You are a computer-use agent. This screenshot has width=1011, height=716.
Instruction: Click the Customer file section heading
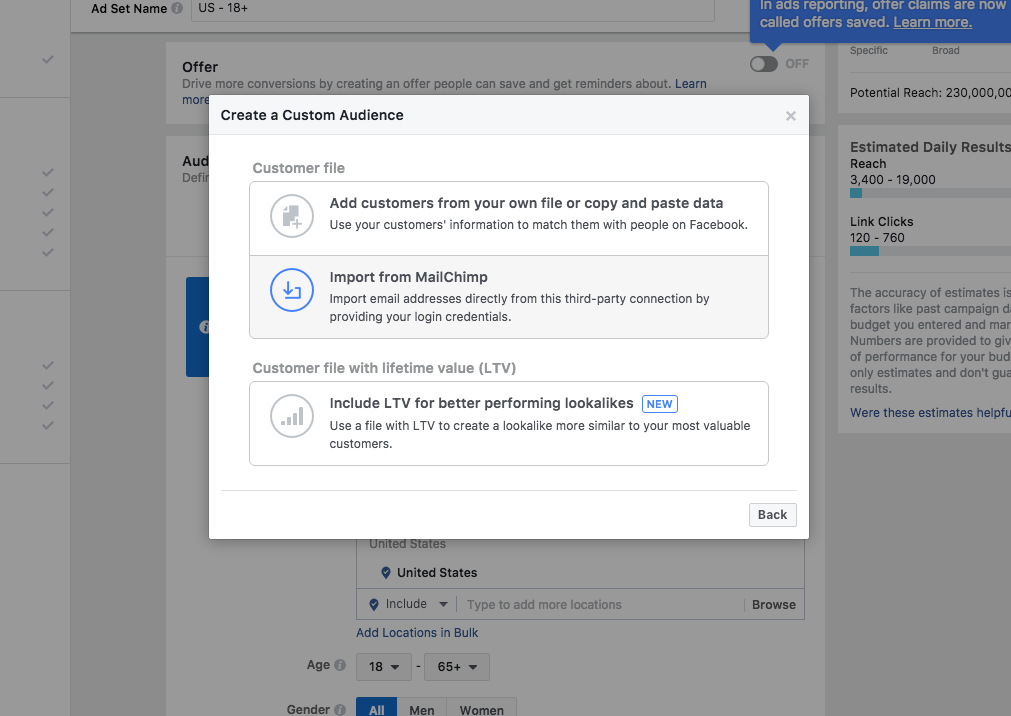299,168
